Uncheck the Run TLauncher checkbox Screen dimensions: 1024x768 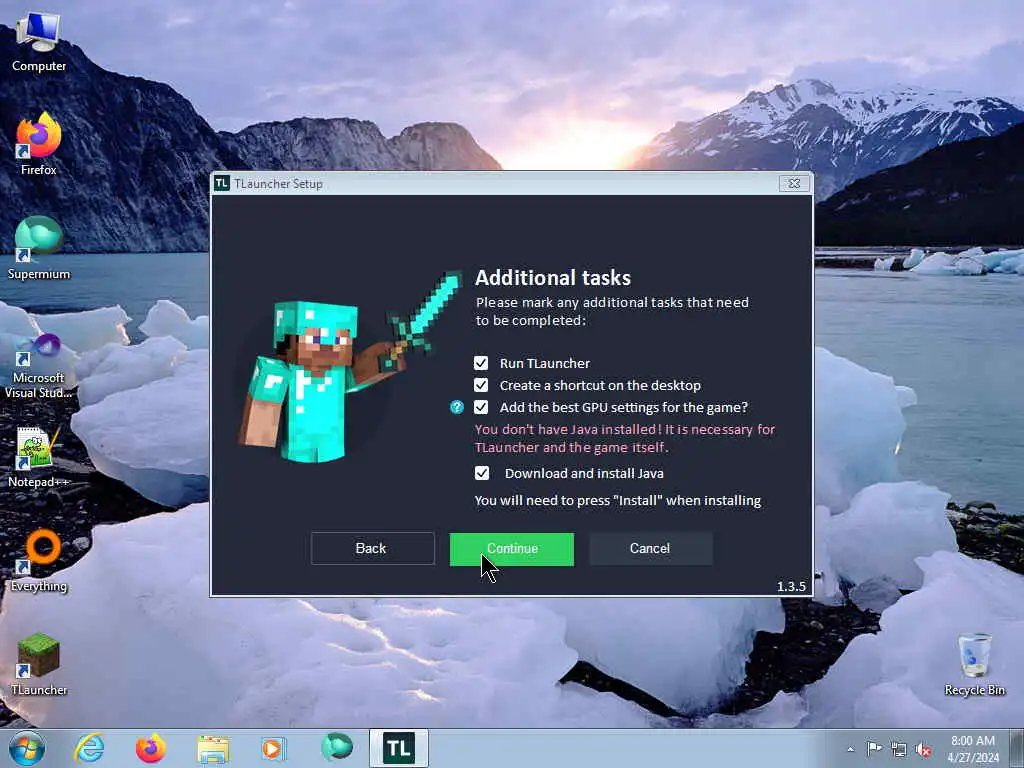(x=481, y=363)
